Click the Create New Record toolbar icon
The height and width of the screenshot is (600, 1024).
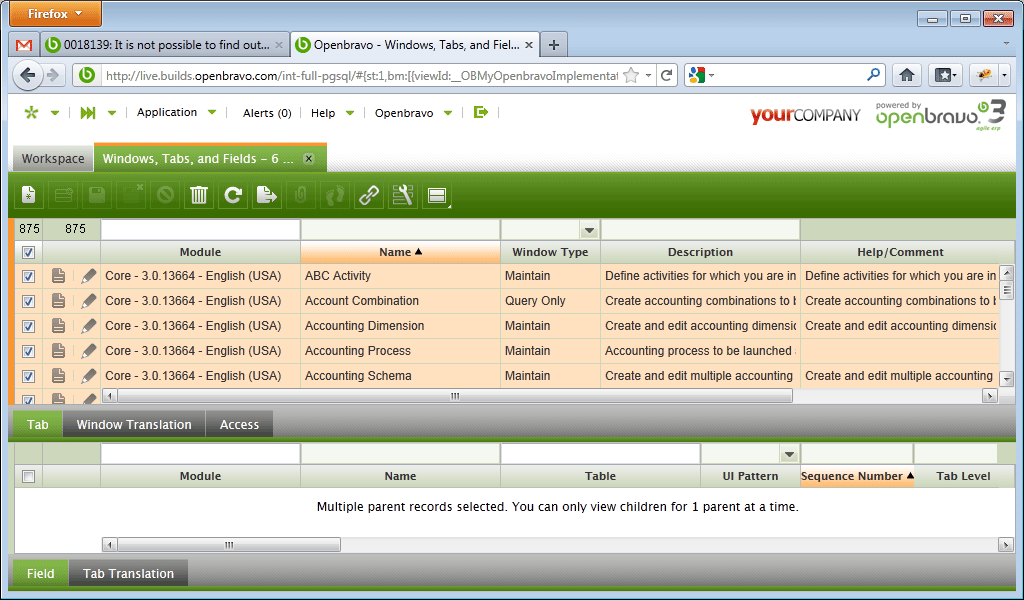[x=29, y=196]
